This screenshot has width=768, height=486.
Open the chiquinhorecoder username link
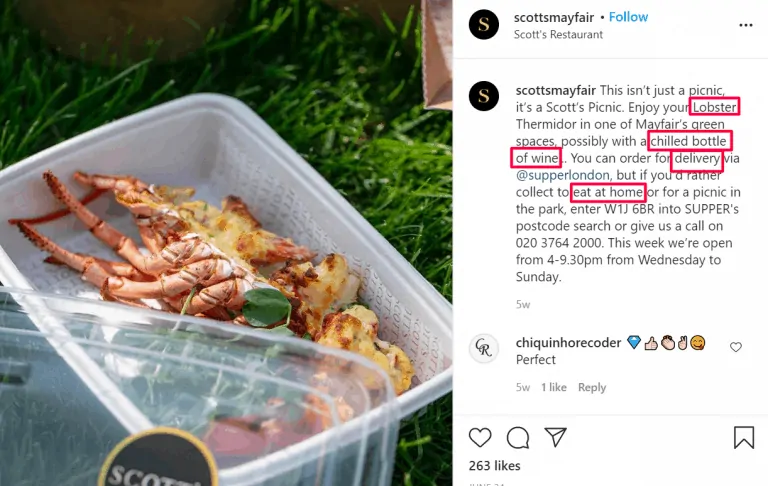click(x=568, y=342)
